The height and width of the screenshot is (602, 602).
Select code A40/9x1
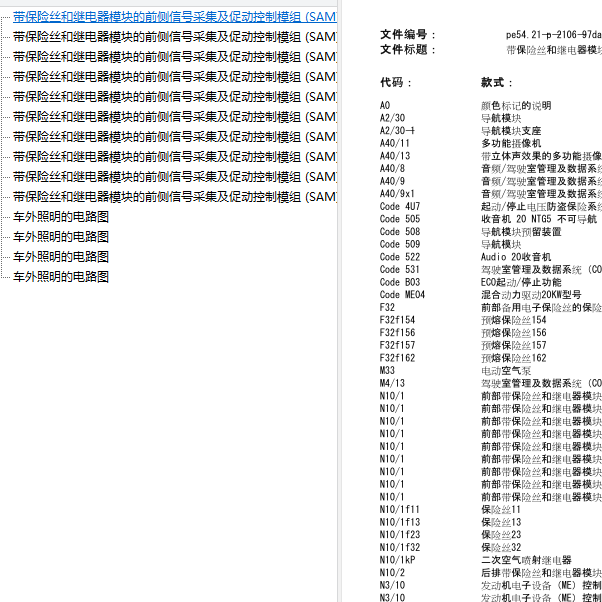pyautogui.click(x=397, y=194)
